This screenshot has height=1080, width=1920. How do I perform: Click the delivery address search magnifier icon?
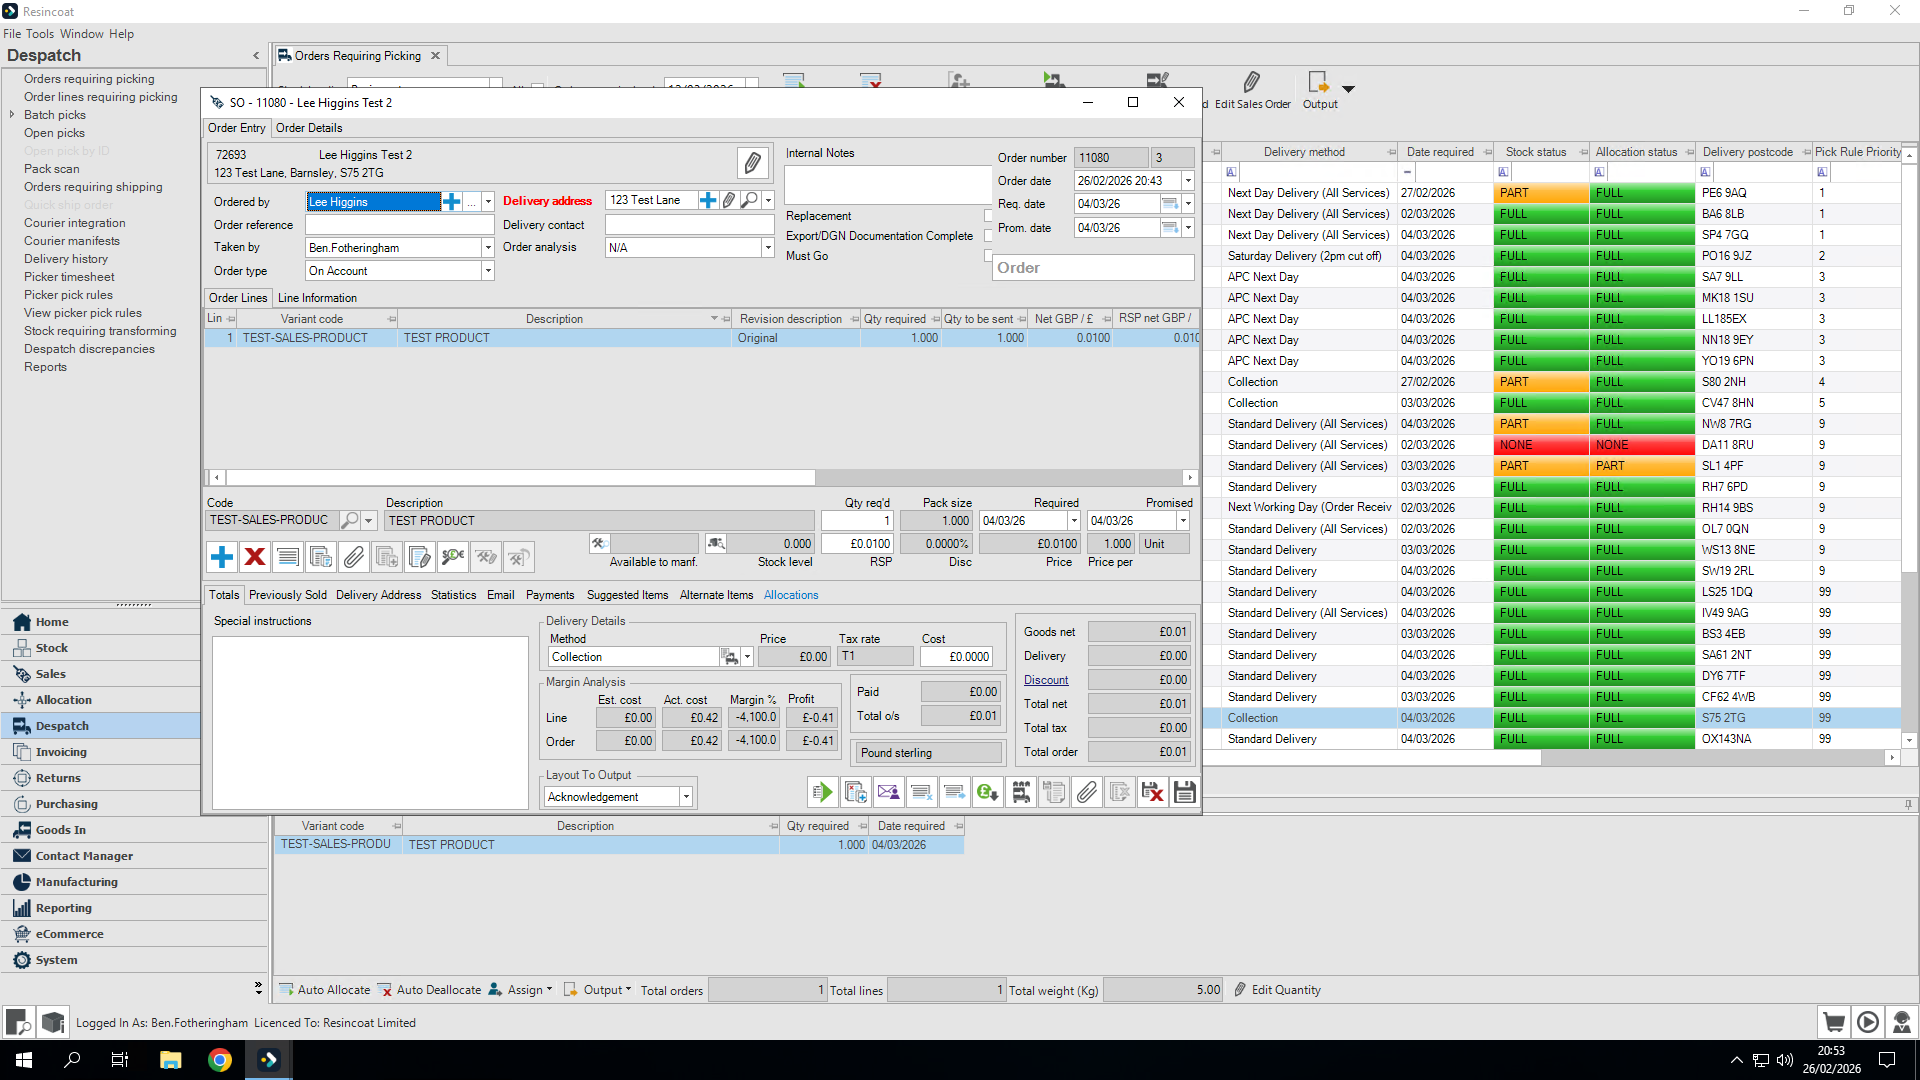tap(748, 201)
